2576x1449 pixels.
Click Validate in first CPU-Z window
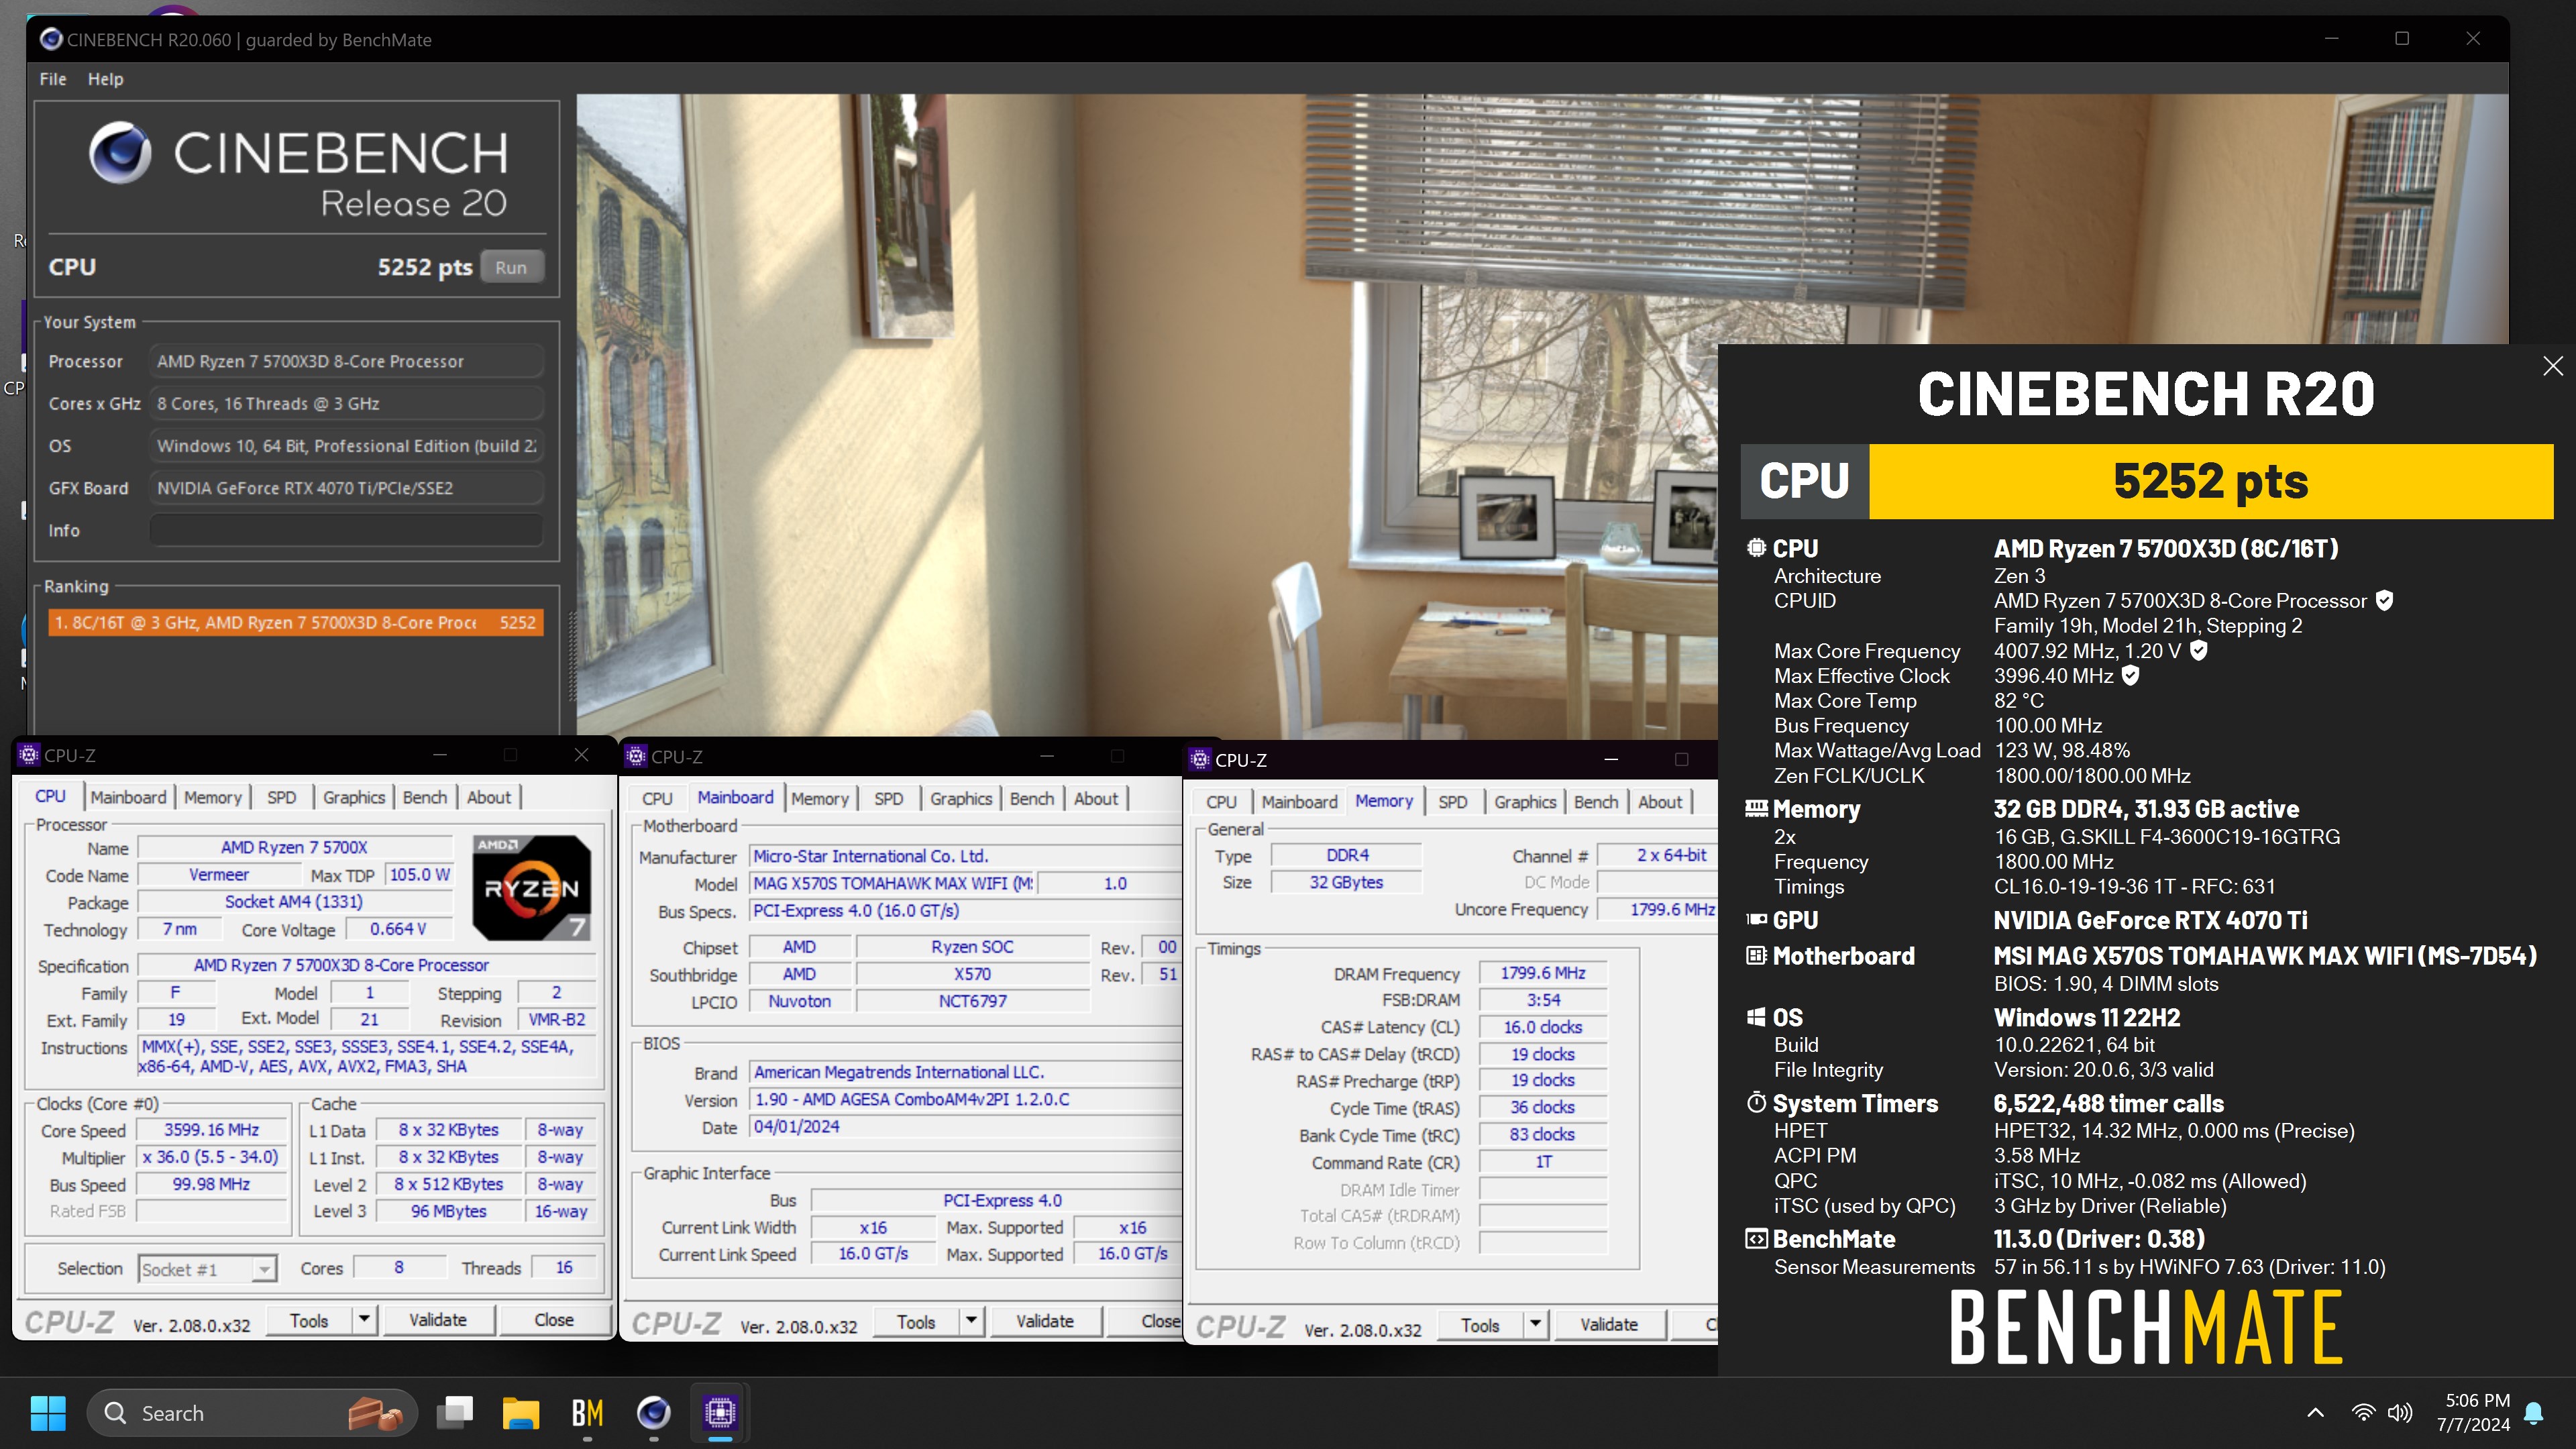[x=438, y=1320]
